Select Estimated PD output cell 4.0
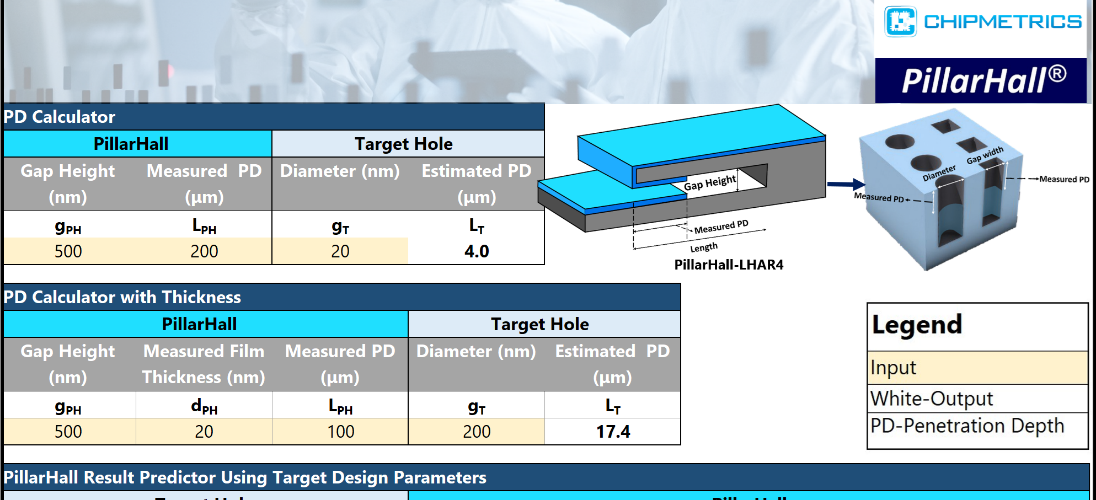 point(476,251)
